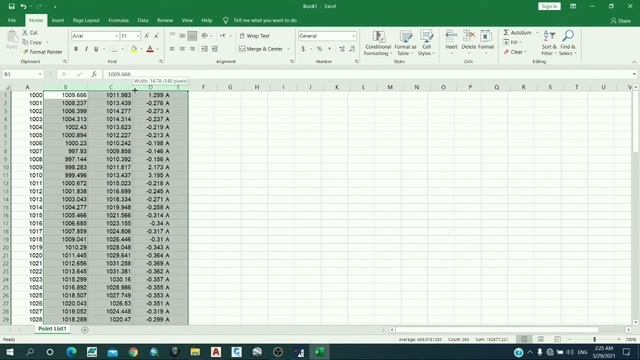Click the New Sheet plus icon
Image resolution: width=640 pixels, height=360 pixels.
point(85,330)
